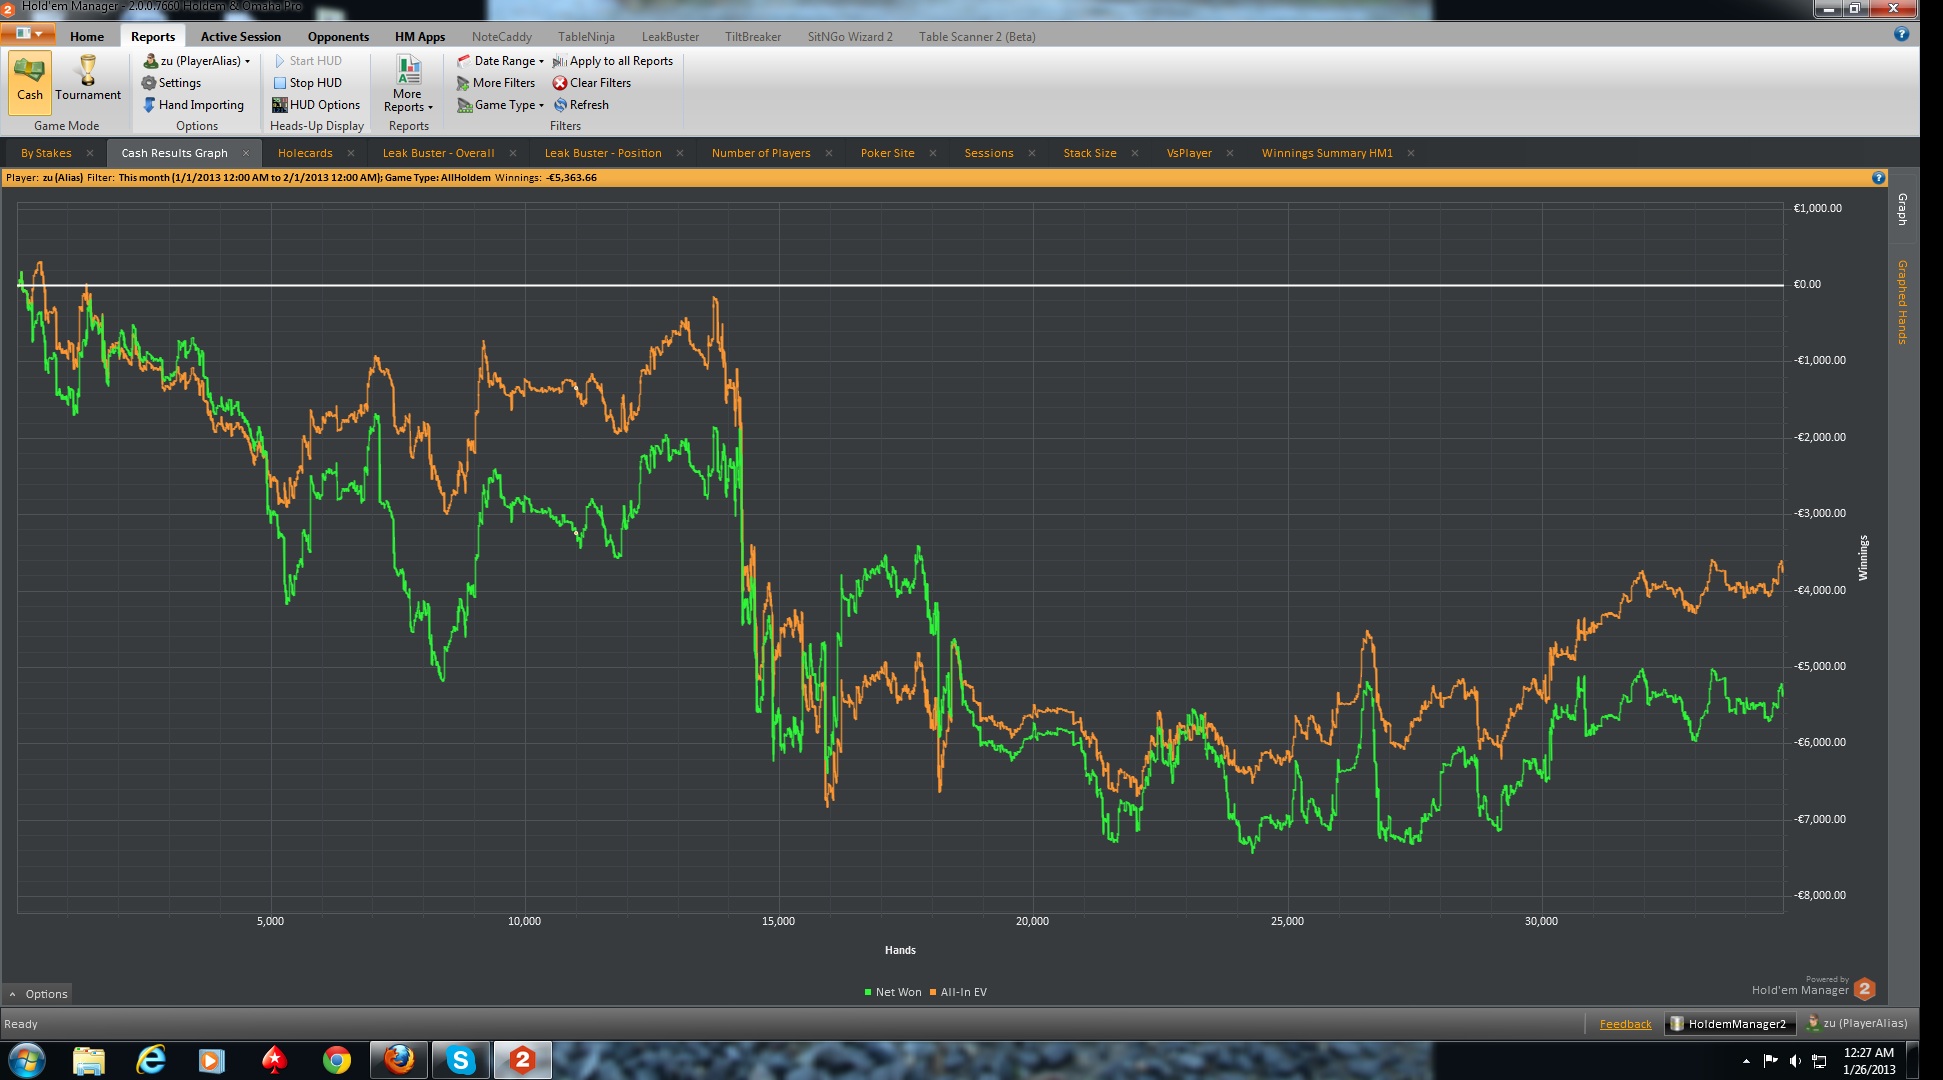
Task: Switch to the Sessions report tab
Action: tap(988, 153)
